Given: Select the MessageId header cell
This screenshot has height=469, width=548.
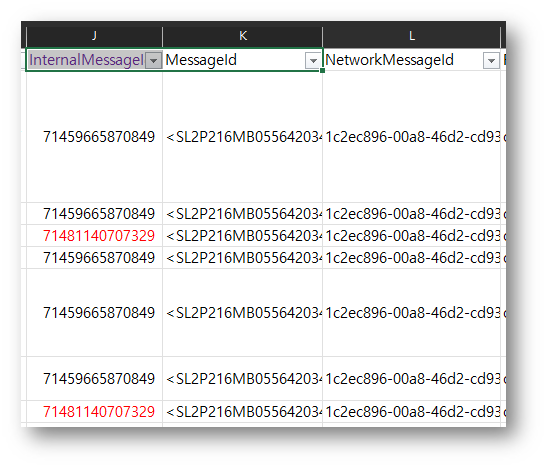Looking at the screenshot, I should pos(243,60).
